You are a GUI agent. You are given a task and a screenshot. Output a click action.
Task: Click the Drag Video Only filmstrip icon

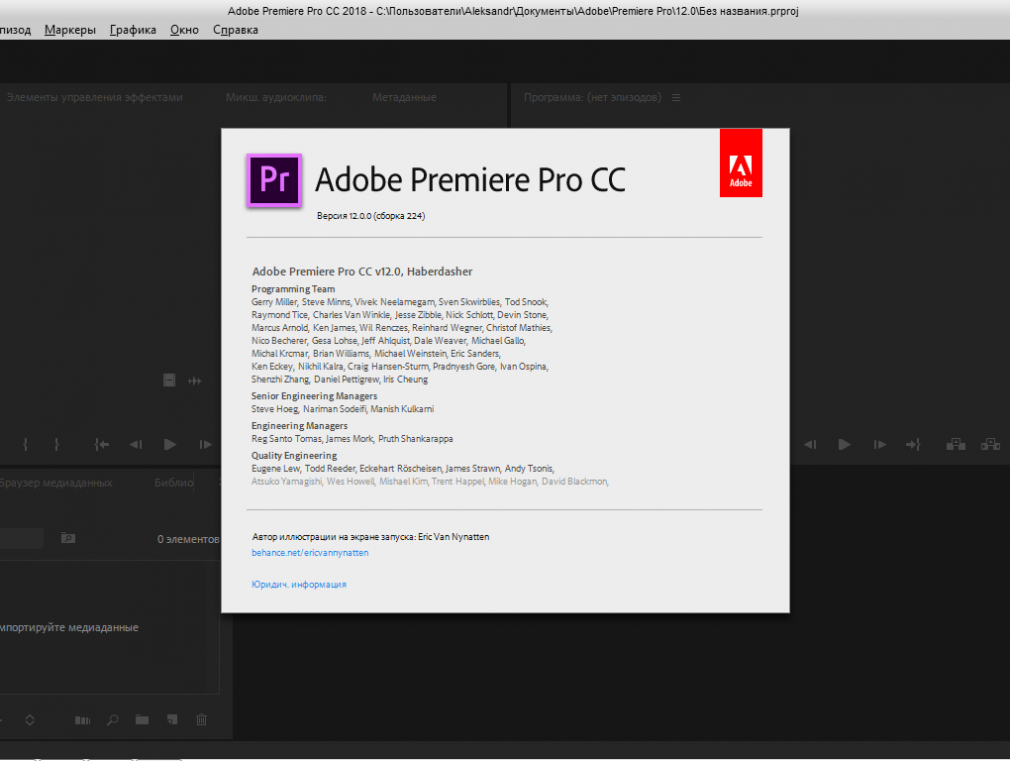[x=169, y=380]
